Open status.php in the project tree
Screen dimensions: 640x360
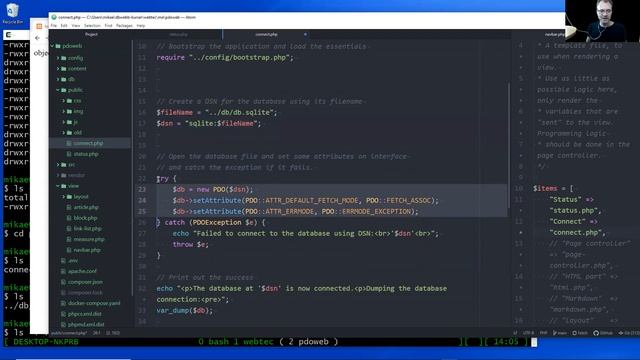coord(86,154)
